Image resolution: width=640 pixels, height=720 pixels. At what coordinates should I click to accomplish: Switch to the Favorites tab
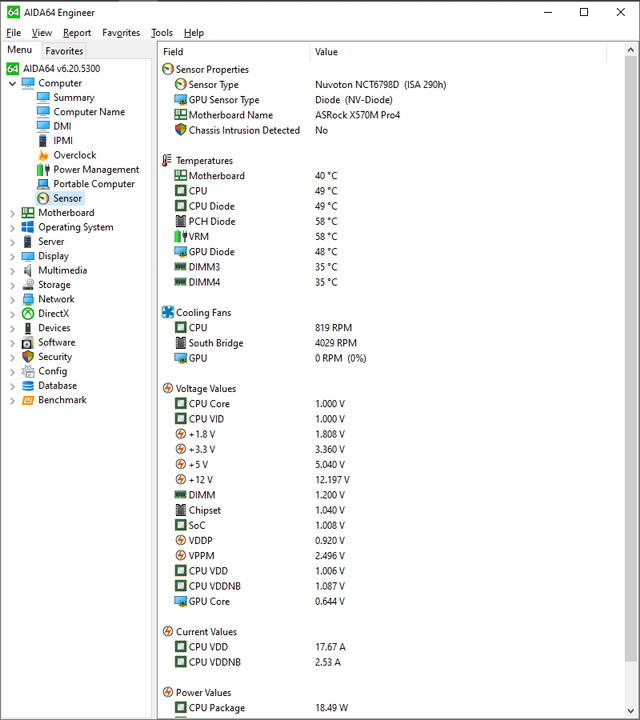point(64,51)
